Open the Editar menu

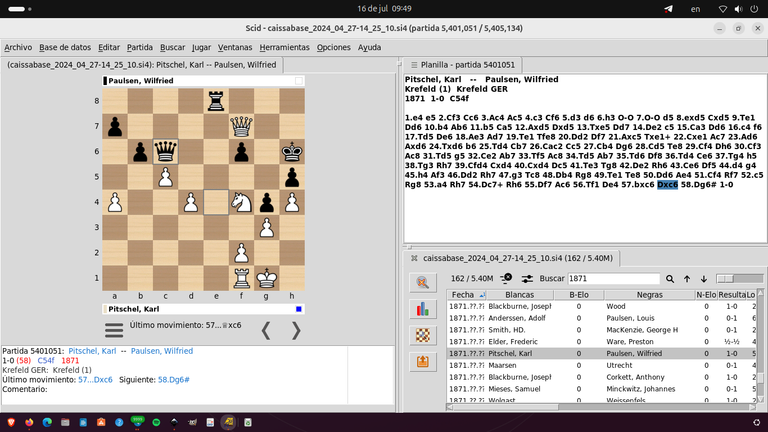(x=109, y=48)
